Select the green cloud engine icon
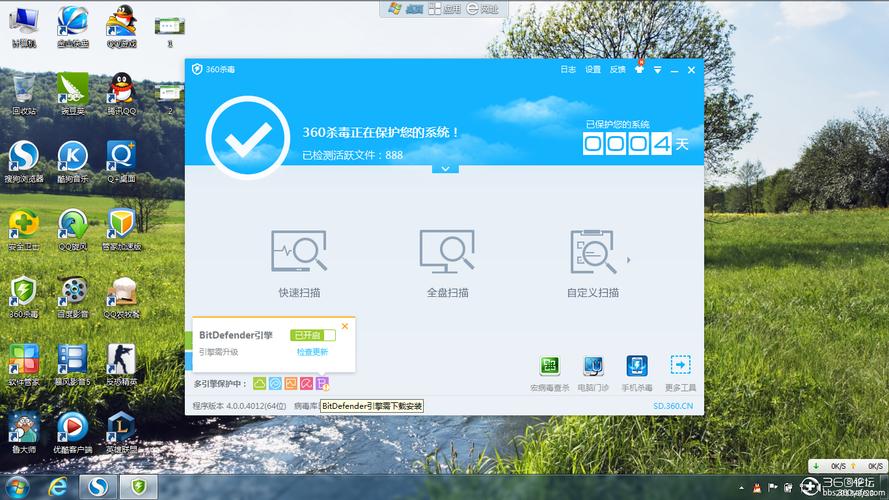The image size is (889, 500). [259, 384]
